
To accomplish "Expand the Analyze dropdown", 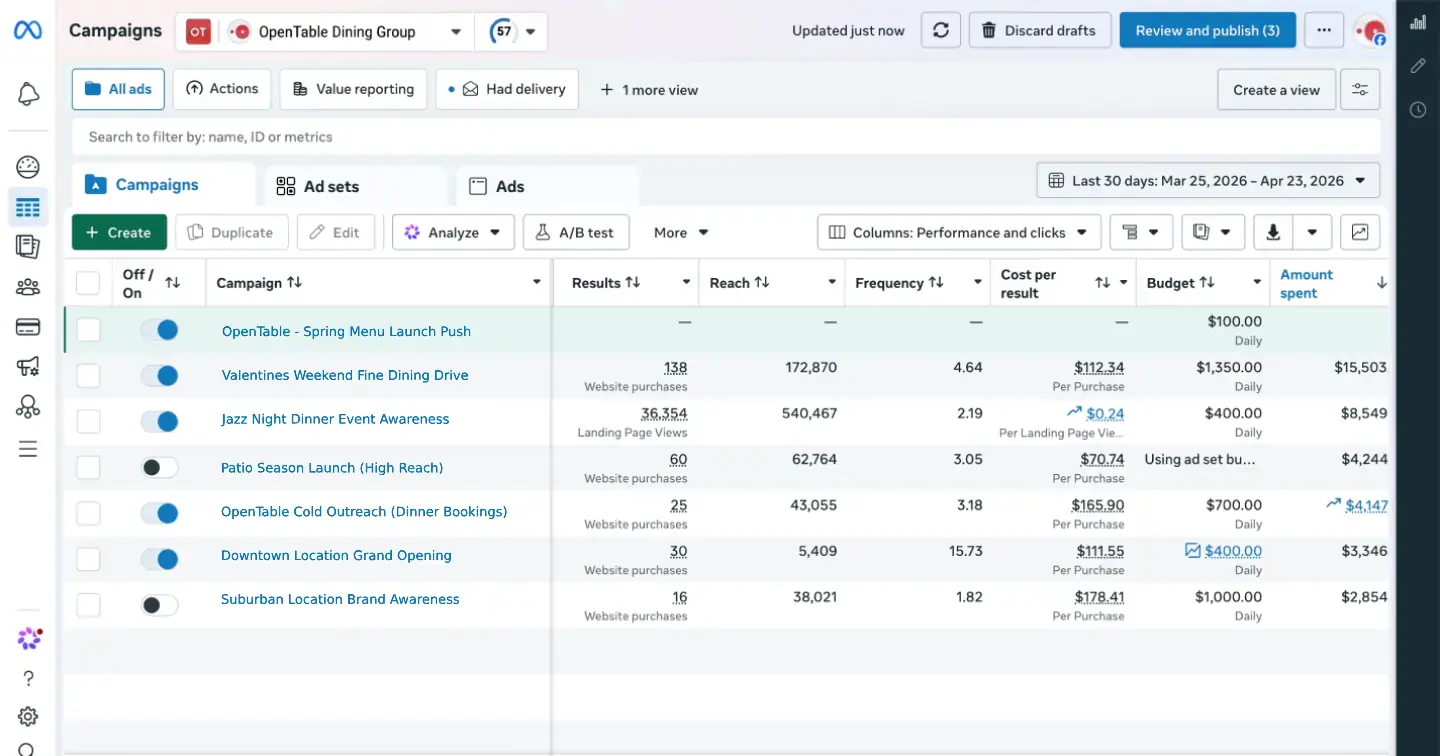I will point(453,232).
